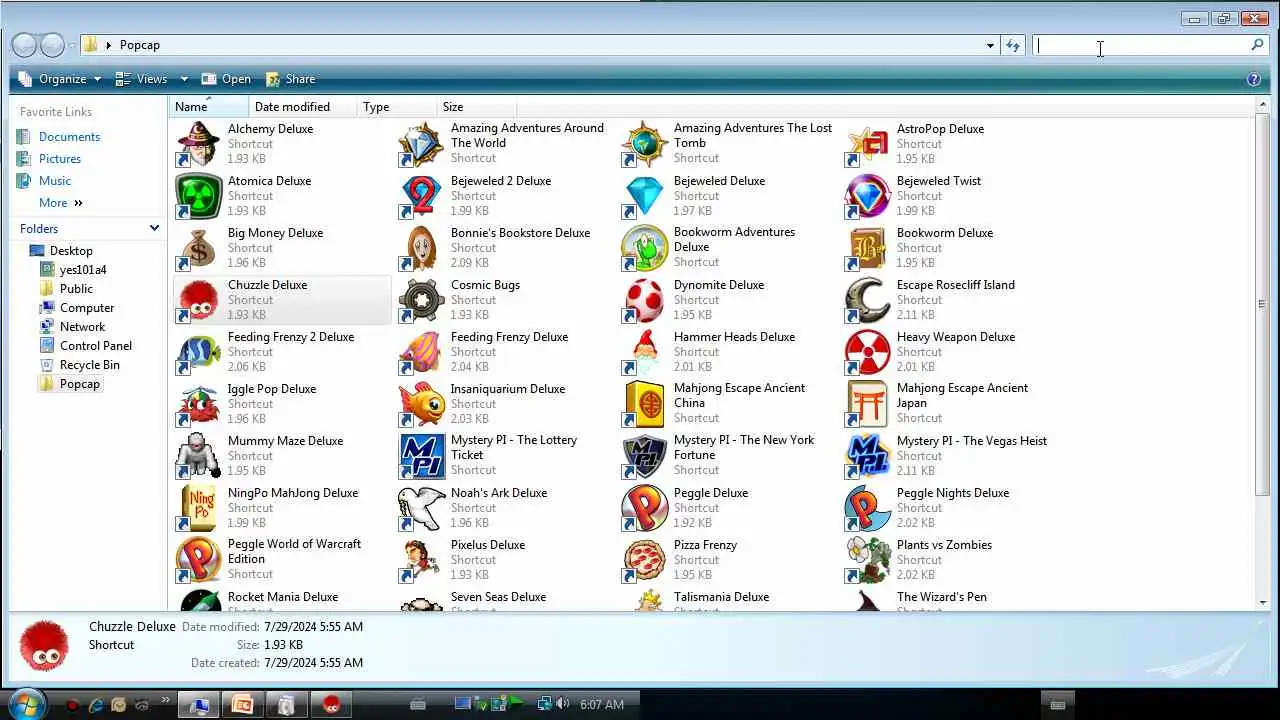The height and width of the screenshot is (720, 1280).
Task: Select the Mystery PI Lottery Ticket icon
Action: click(421, 456)
